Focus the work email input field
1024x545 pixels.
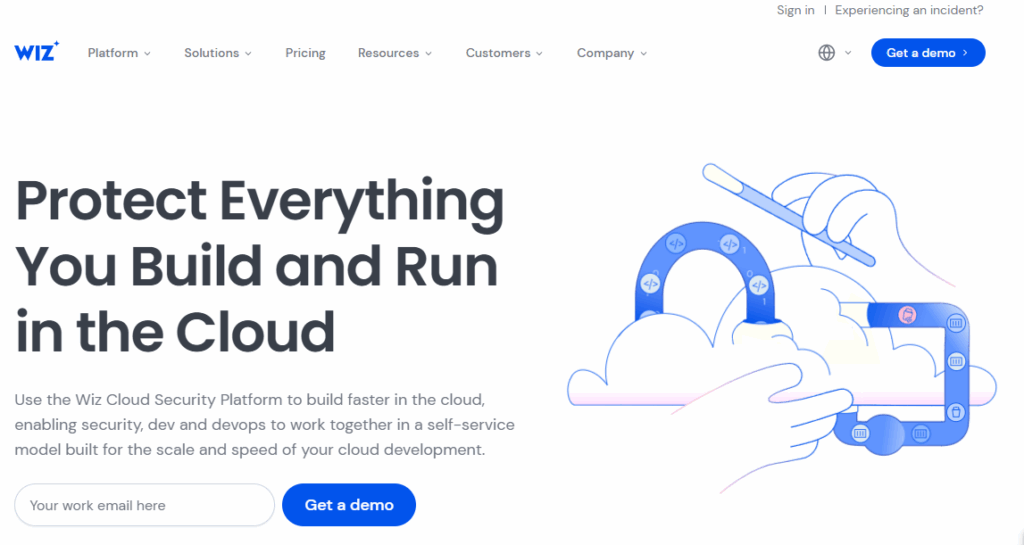144,505
